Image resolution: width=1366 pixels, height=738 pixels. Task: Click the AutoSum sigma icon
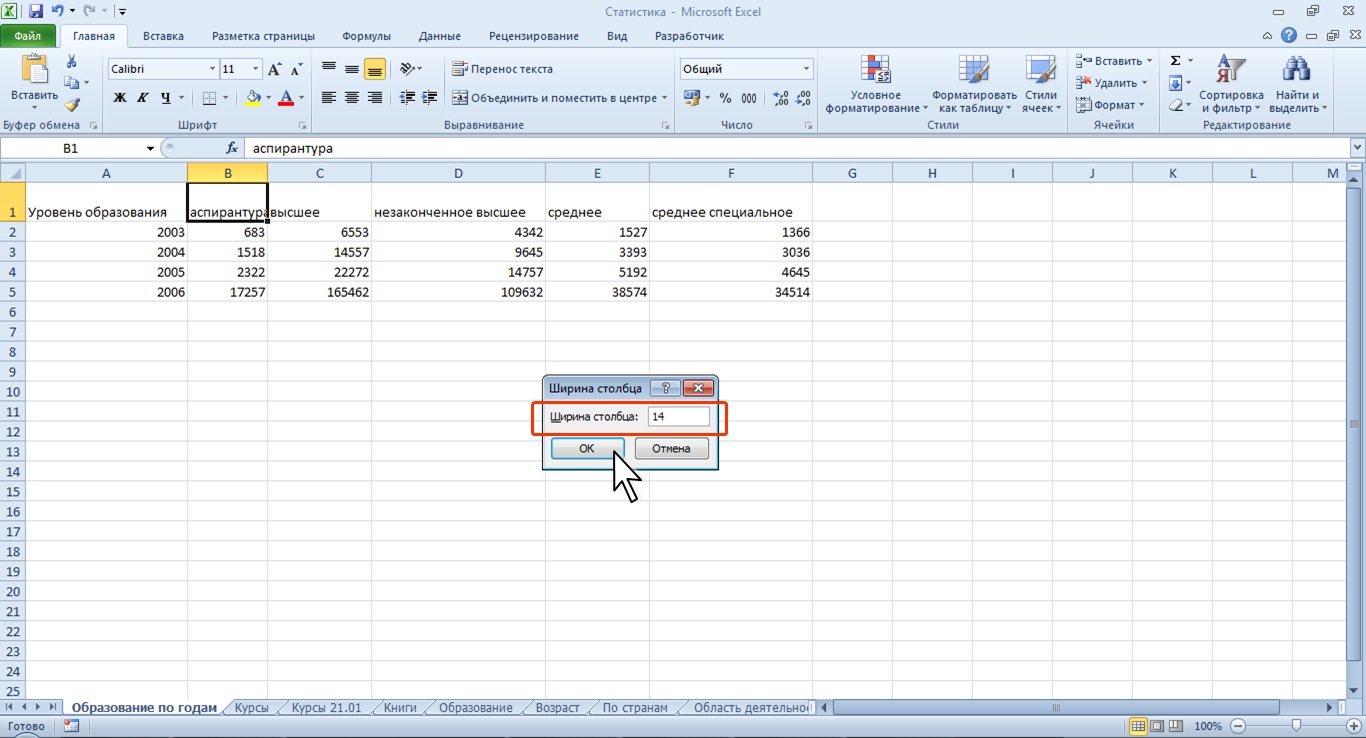[x=1176, y=61]
